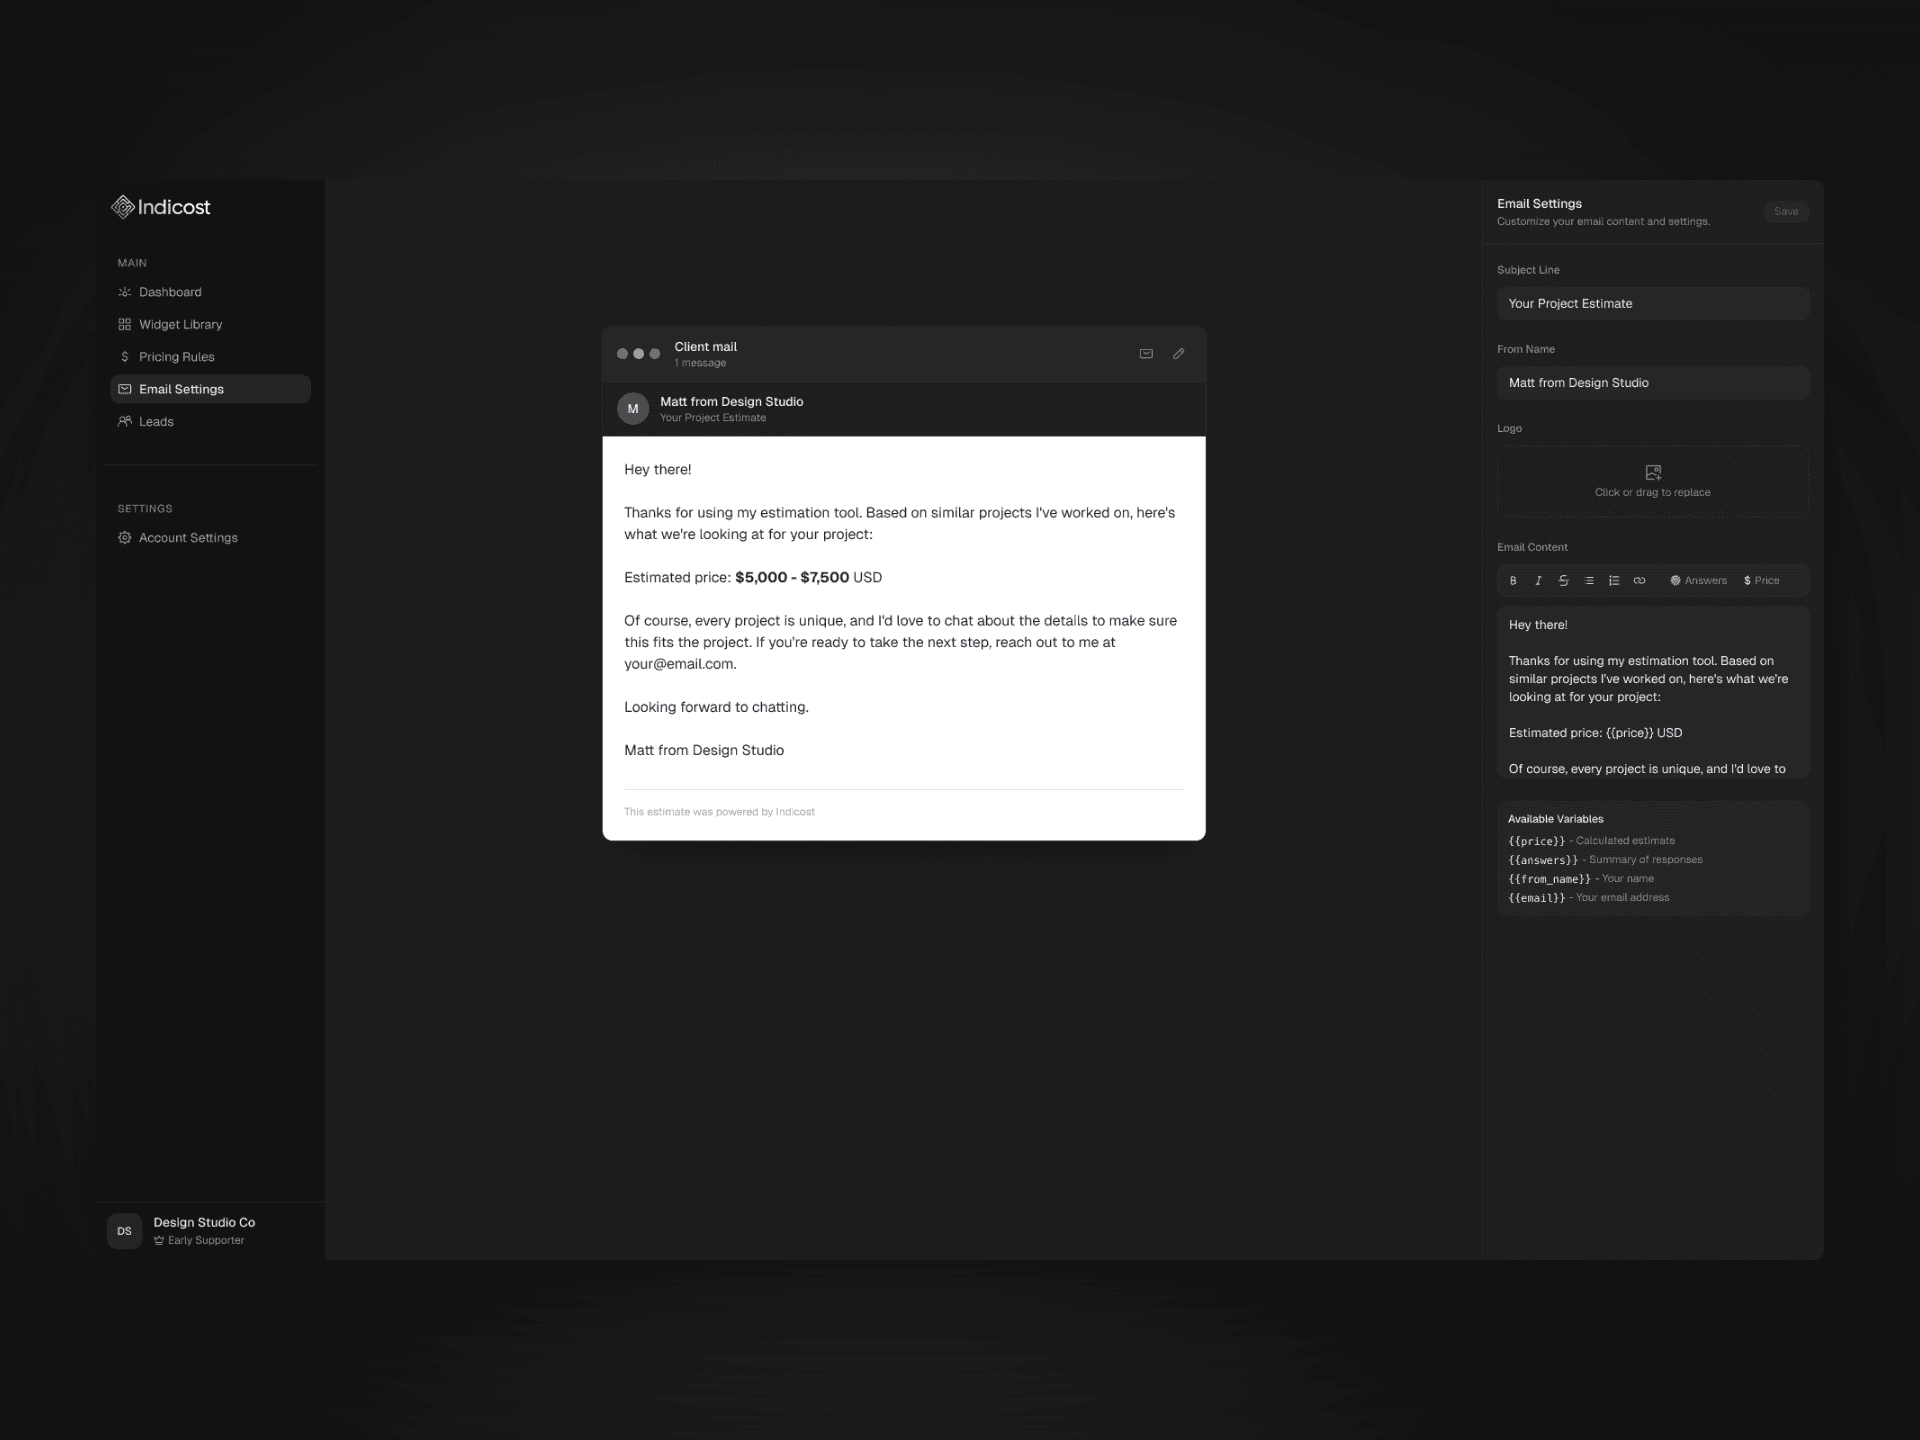The height and width of the screenshot is (1440, 1920).
Task: Insert a bulleted list in email content
Action: [1589, 580]
